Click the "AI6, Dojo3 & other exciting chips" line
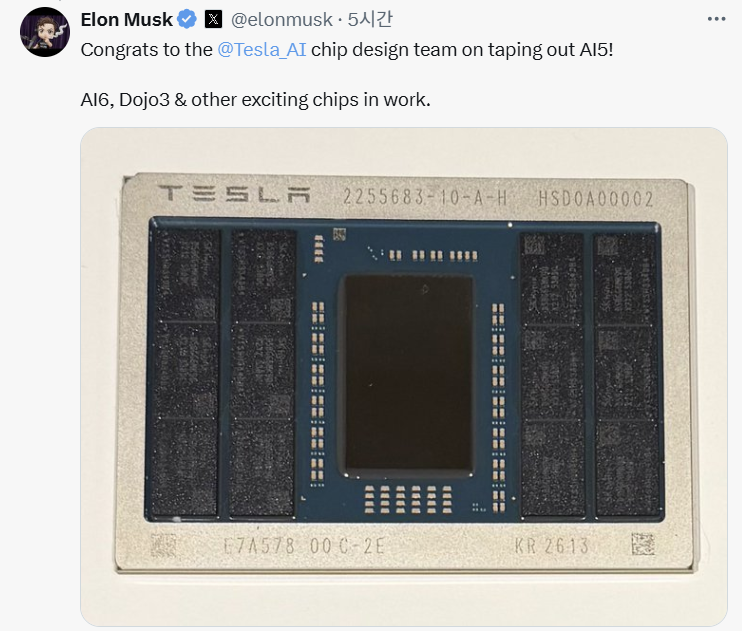742x631 pixels. tap(255, 101)
